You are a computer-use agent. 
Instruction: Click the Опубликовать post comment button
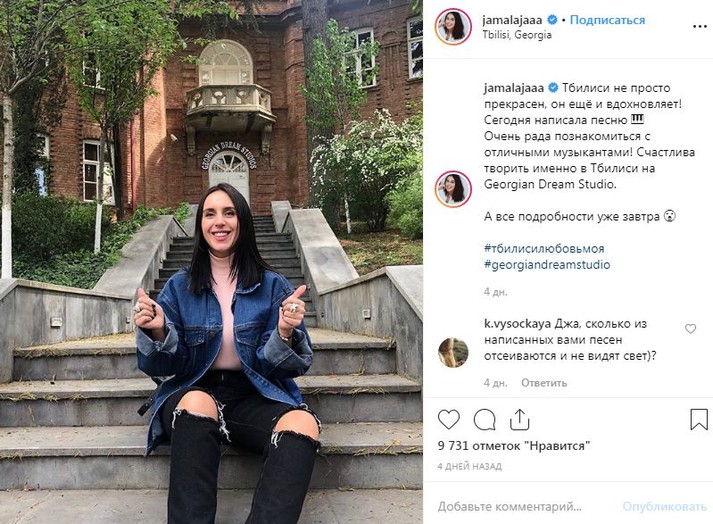664,506
